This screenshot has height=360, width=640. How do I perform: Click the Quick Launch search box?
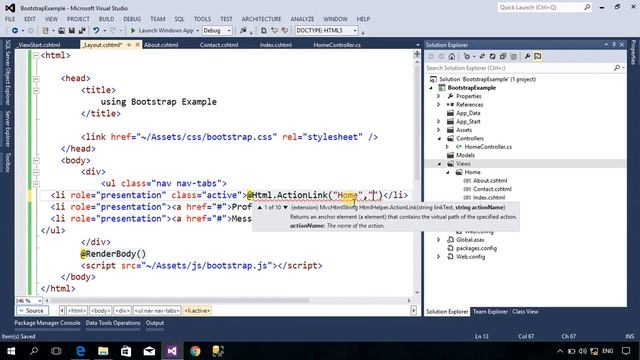point(544,7)
